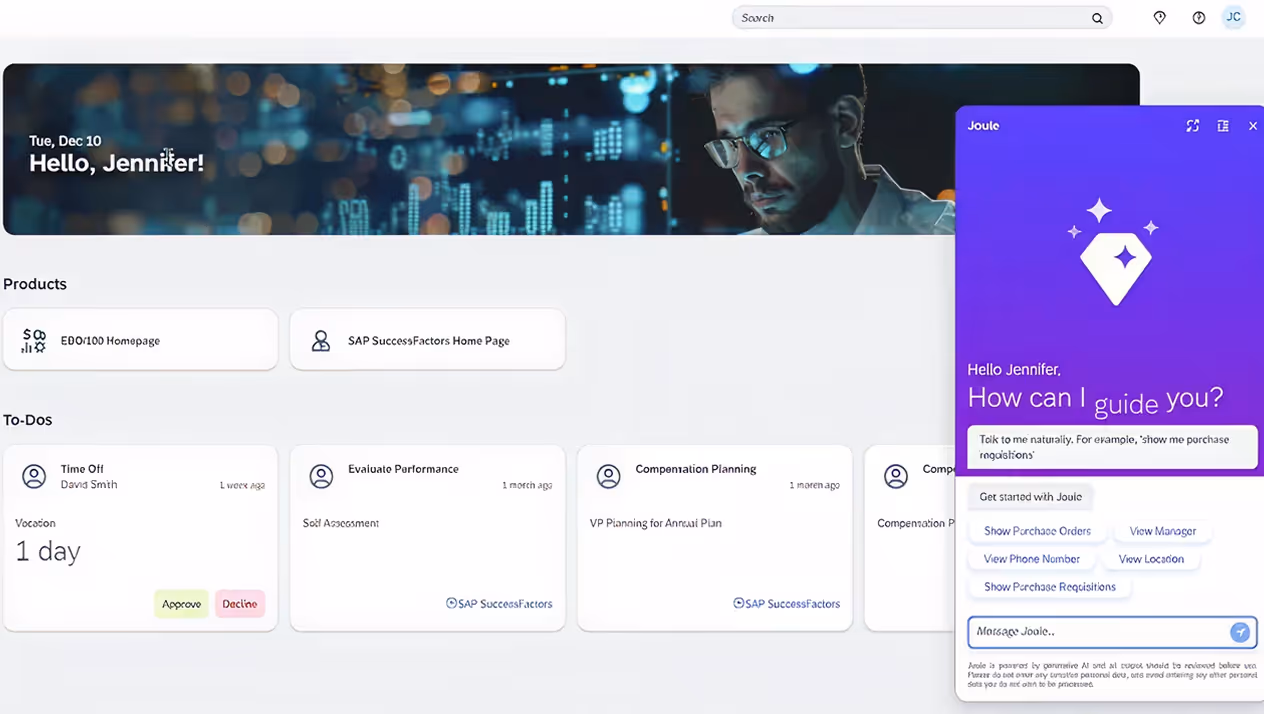Click the To-Dos section heading
Viewport: 1264px width, 714px height.
pos(28,420)
